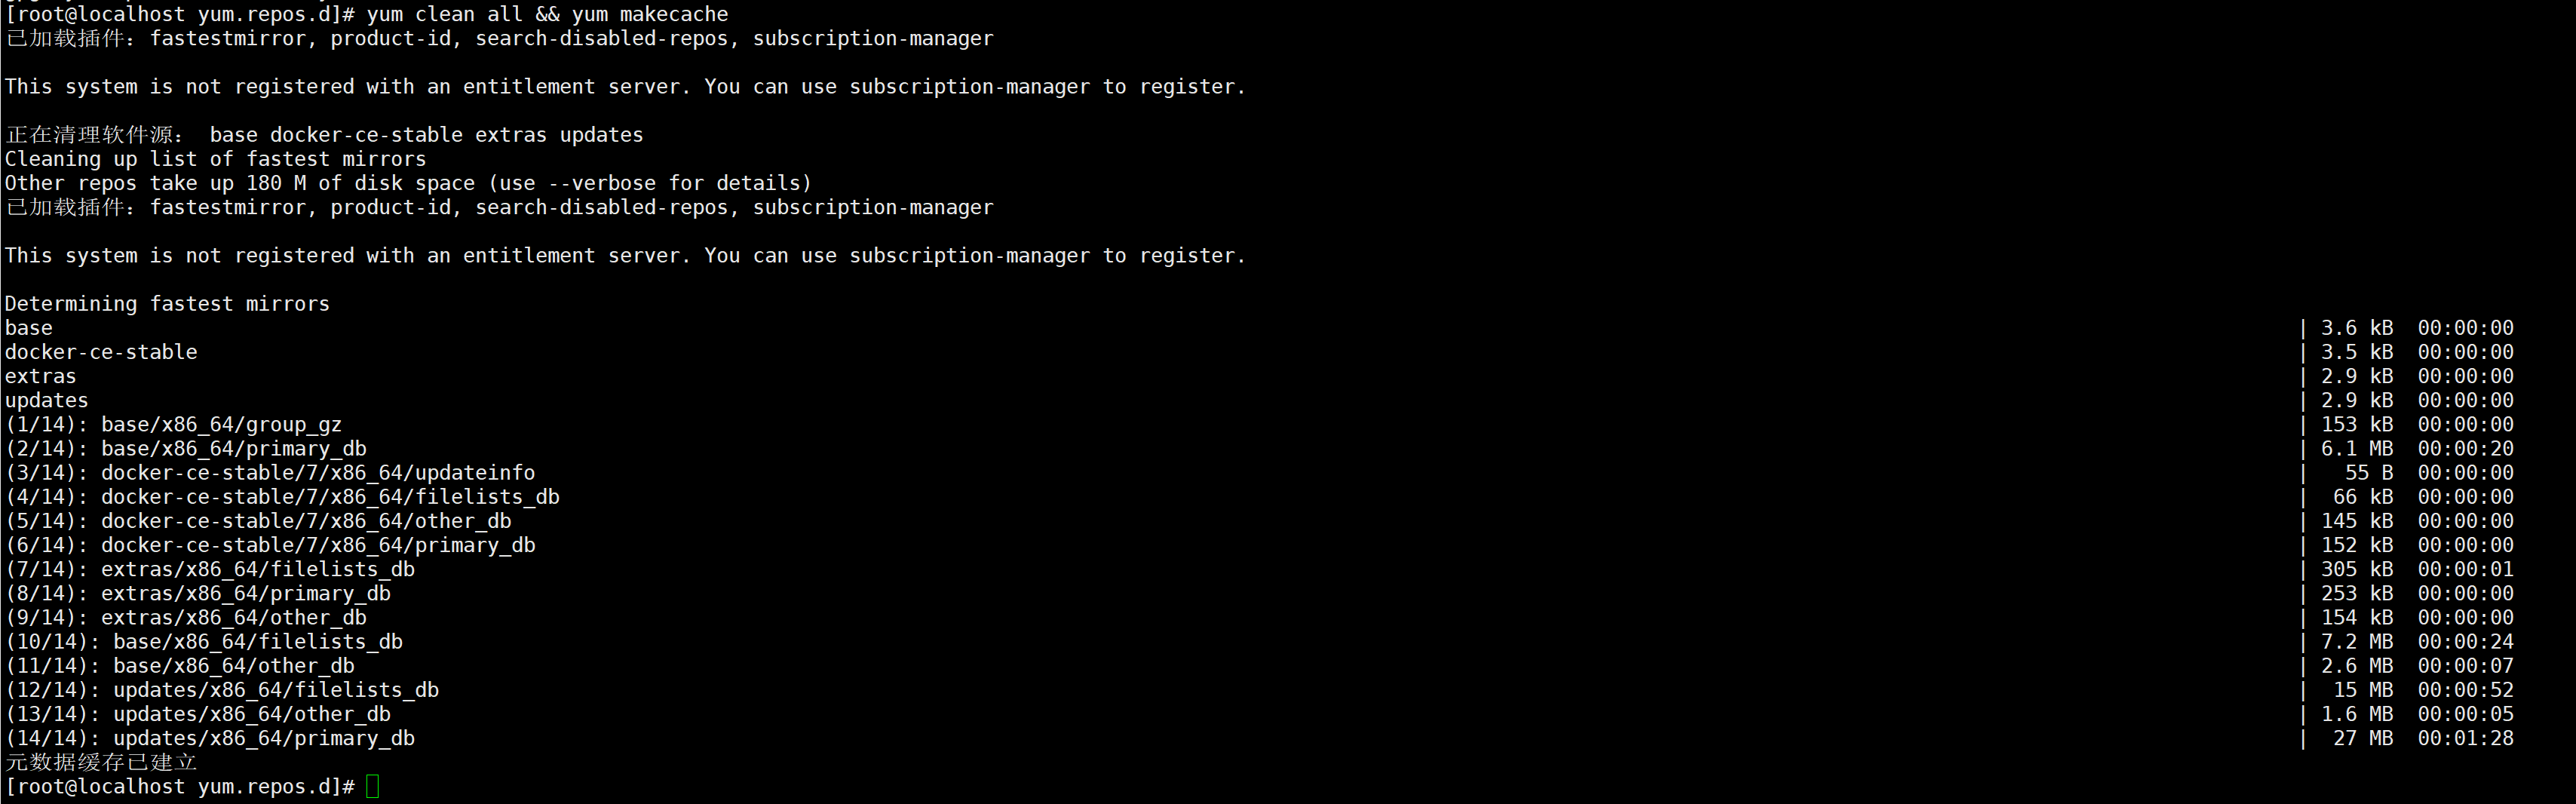Click '(3/14): docker-ce-stable/7/x86_64/updateinfo' text
2576x804 pixels.
[x=270, y=473]
